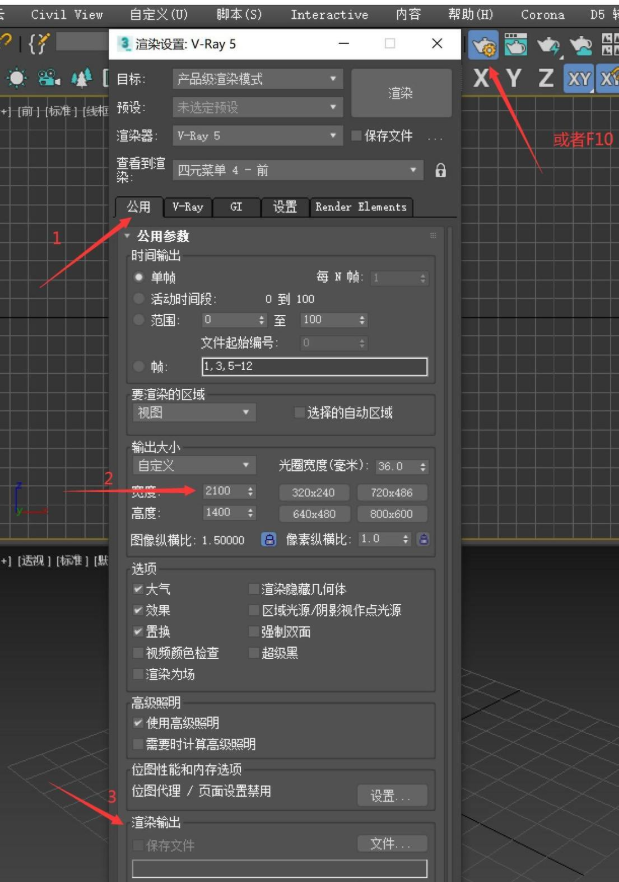Open the Area to Render dropdown
Image resolution: width=619 pixels, height=882 pixels.
tap(194, 412)
